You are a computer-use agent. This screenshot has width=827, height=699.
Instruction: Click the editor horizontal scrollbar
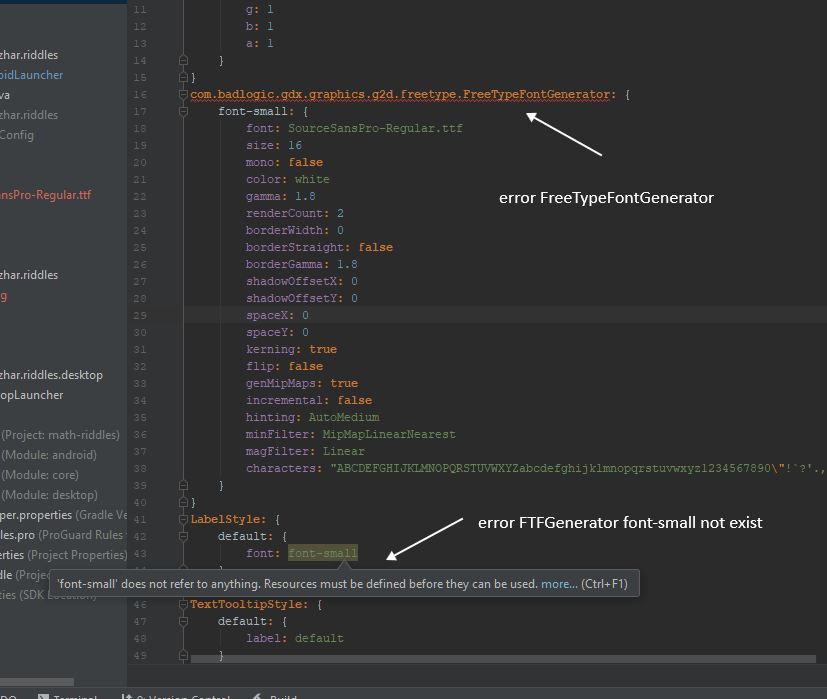point(503,659)
